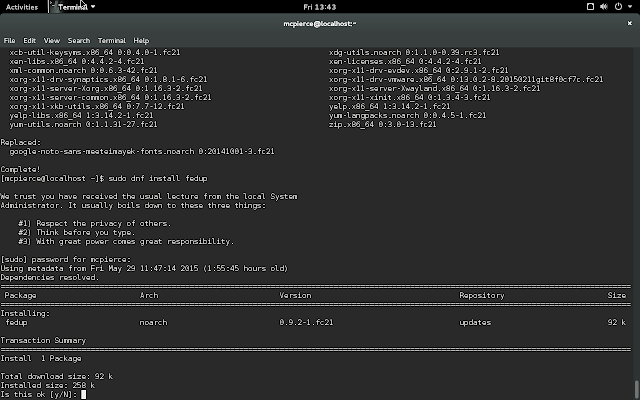Click the 'Install 1 Package' line
The image size is (640, 400).
click(x=41, y=358)
